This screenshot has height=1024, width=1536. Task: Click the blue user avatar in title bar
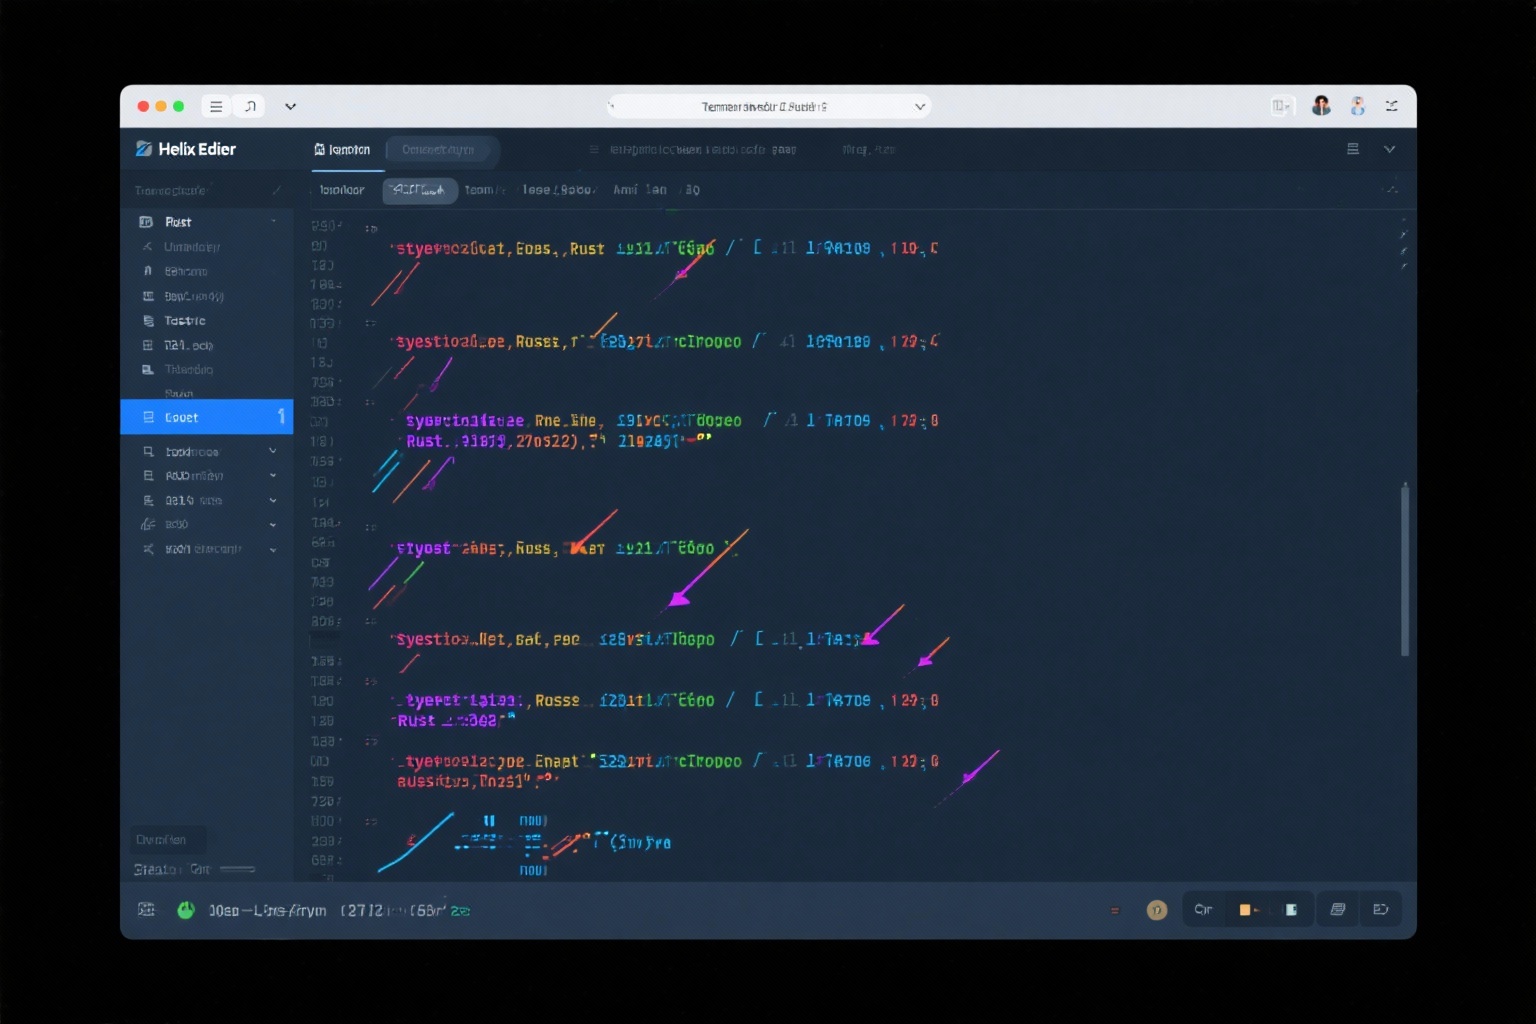coord(1357,106)
